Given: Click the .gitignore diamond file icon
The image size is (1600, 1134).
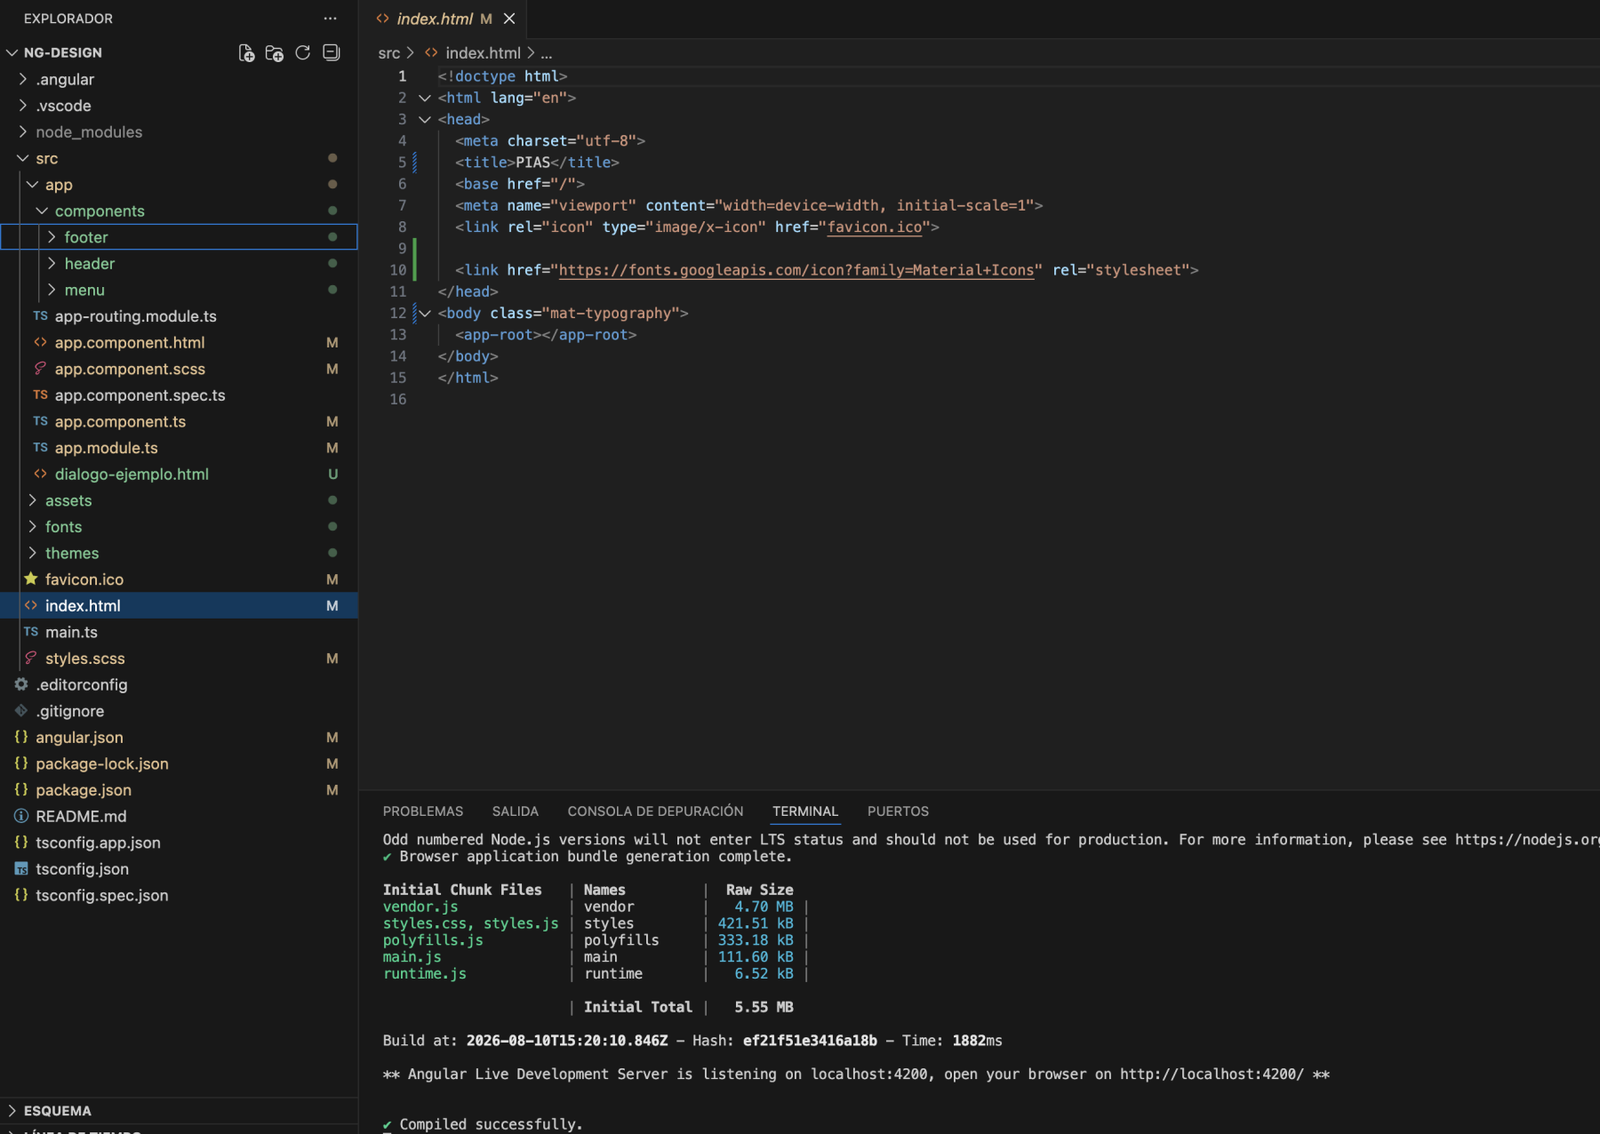Looking at the screenshot, I should click(21, 711).
